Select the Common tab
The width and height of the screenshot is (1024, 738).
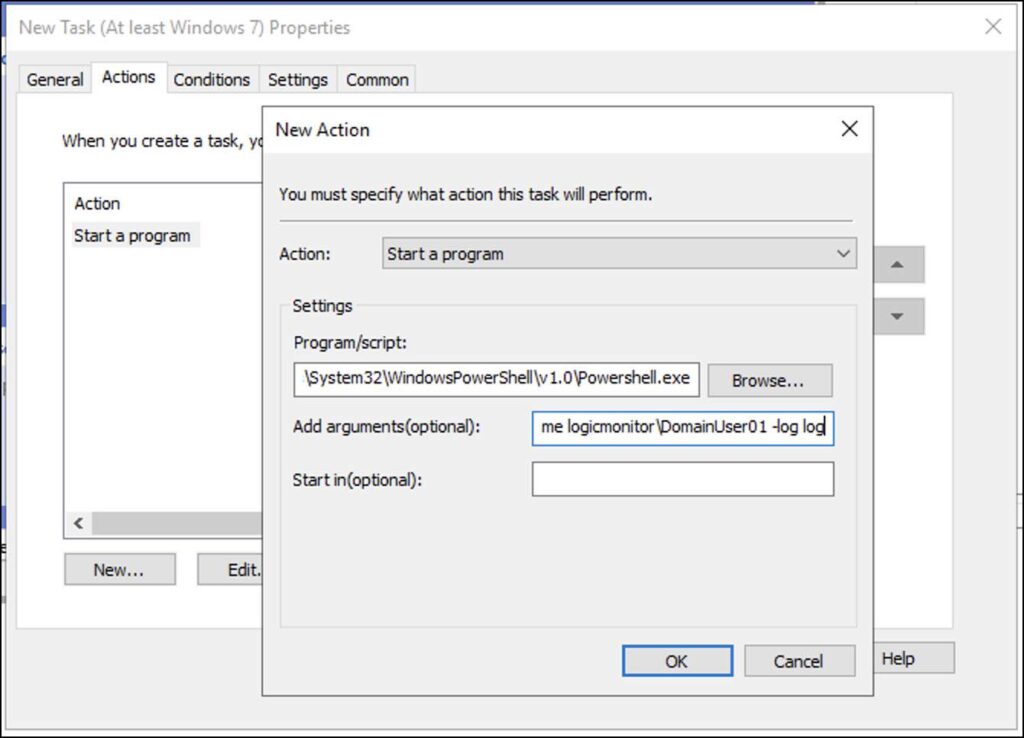(x=377, y=80)
